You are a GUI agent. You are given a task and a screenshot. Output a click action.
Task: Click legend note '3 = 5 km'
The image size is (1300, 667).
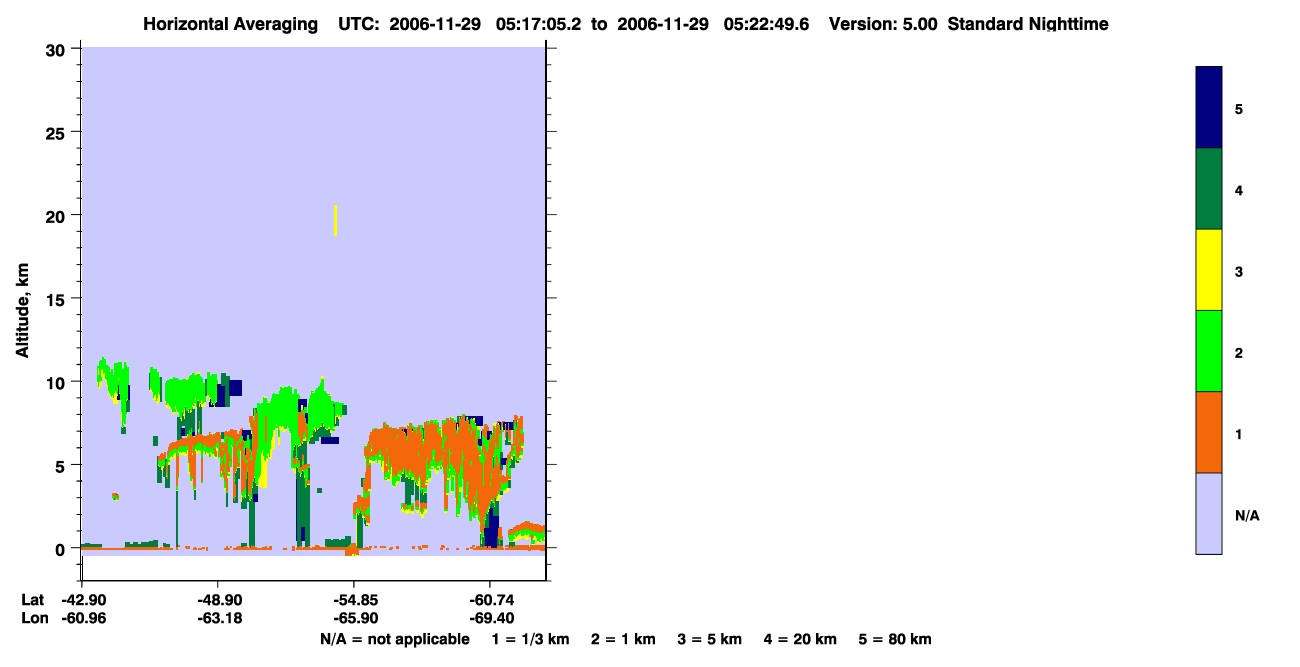point(710,639)
